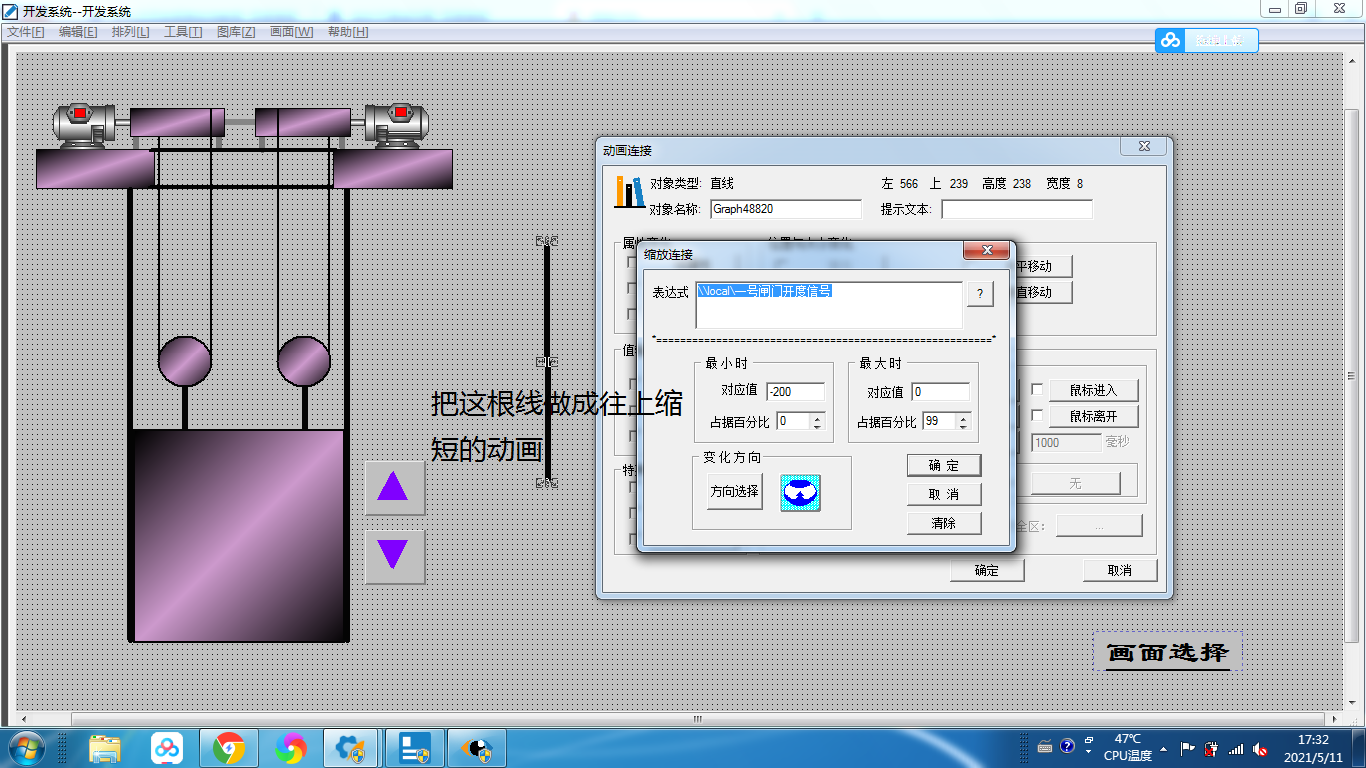
Task: Open the Windows Start menu
Action: (25, 748)
